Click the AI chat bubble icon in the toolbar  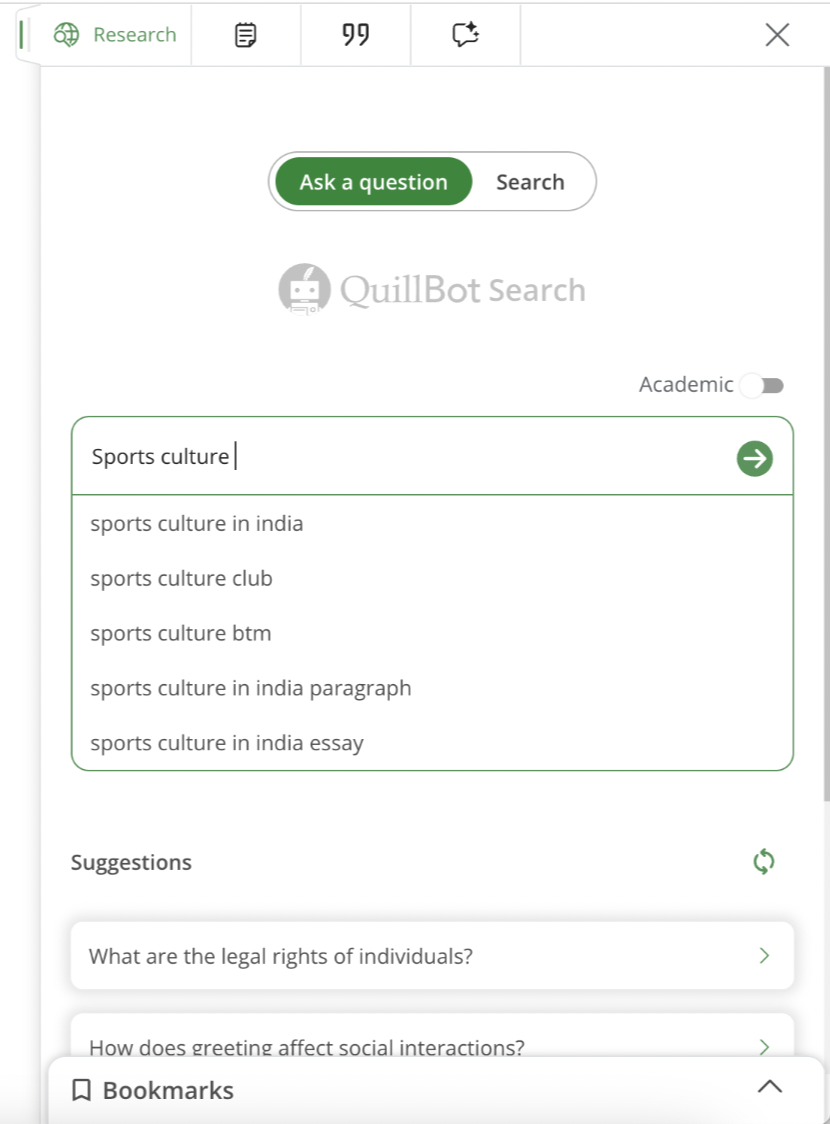(464, 34)
